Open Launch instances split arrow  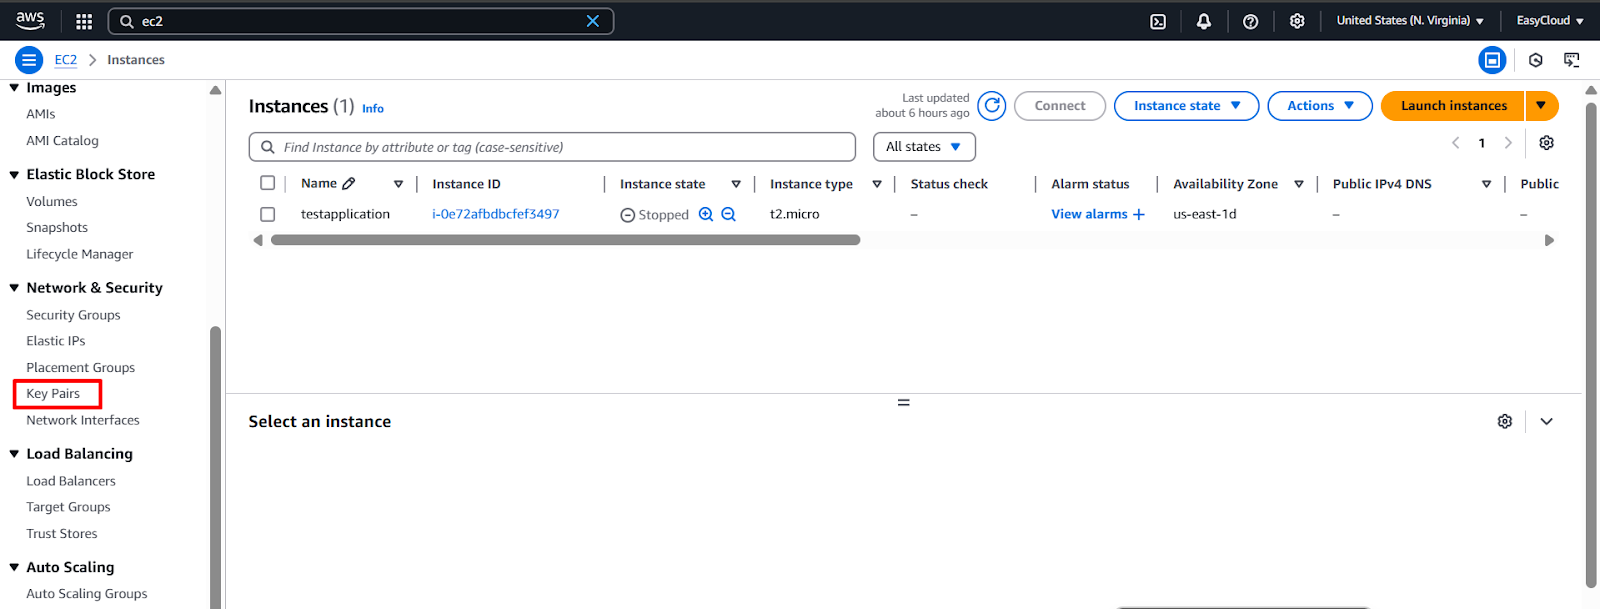[x=1541, y=105]
